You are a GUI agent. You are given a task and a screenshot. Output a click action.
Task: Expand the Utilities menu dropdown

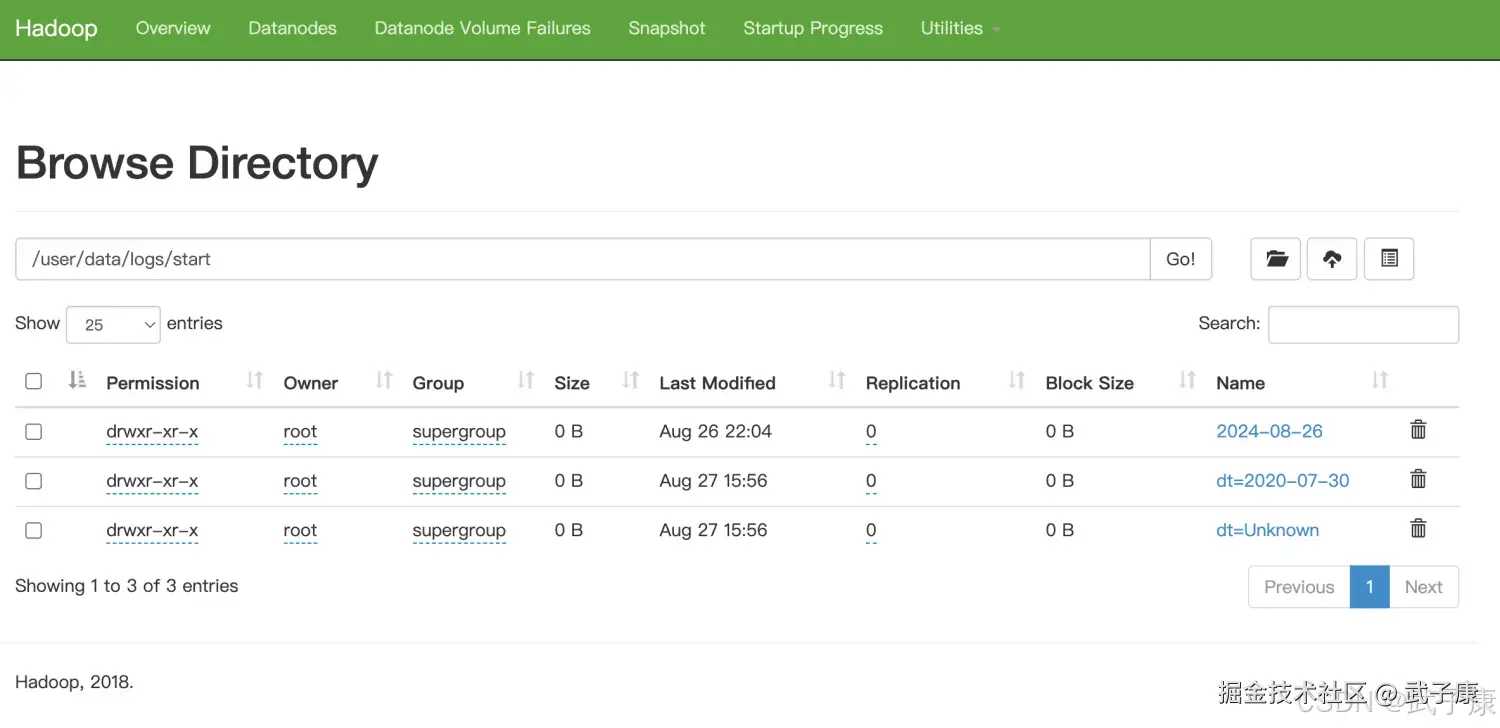(x=959, y=29)
